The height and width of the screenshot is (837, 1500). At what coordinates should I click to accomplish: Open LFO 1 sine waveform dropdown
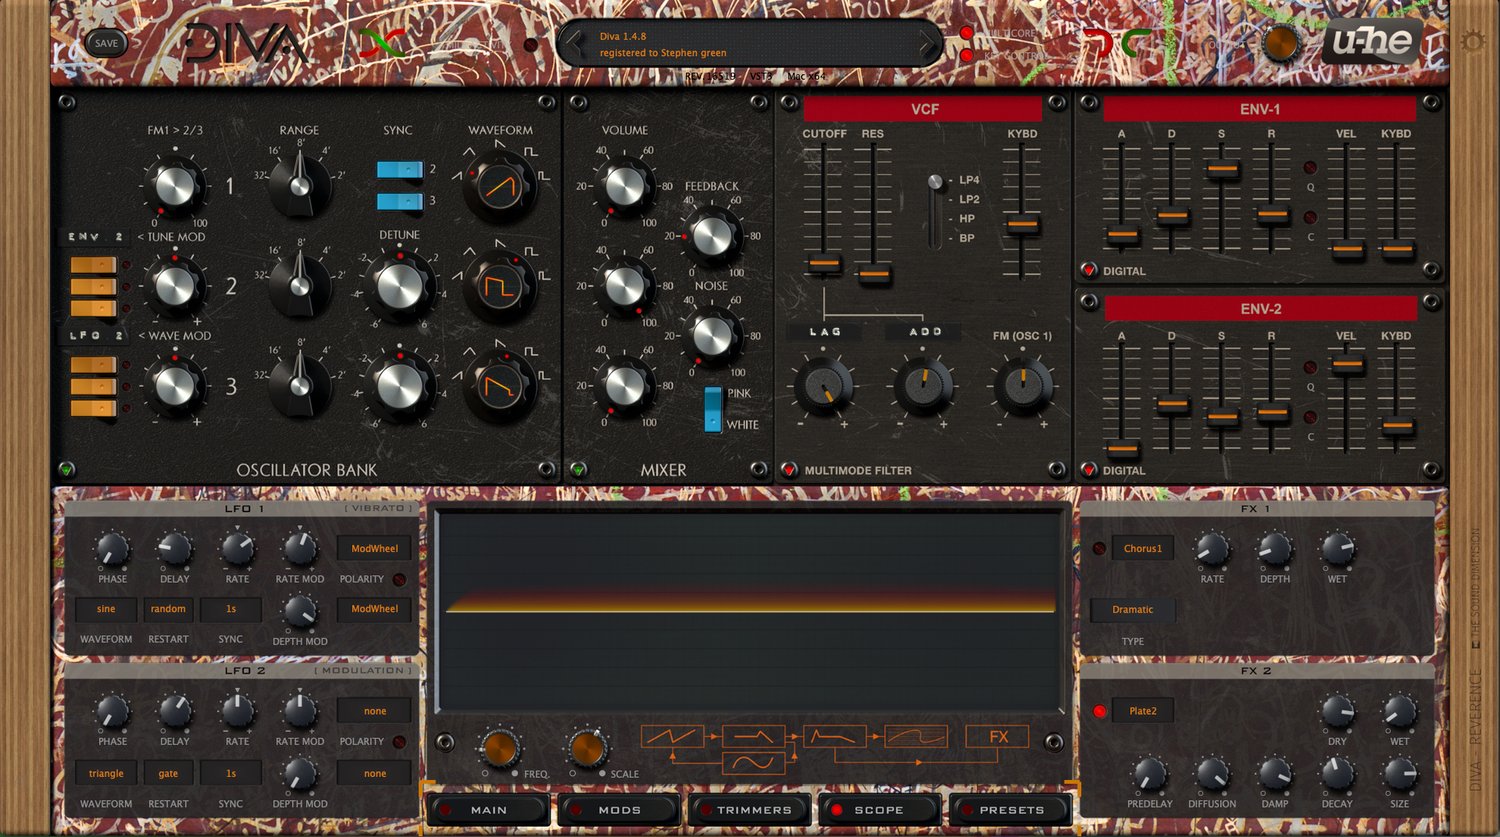[106, 609]
